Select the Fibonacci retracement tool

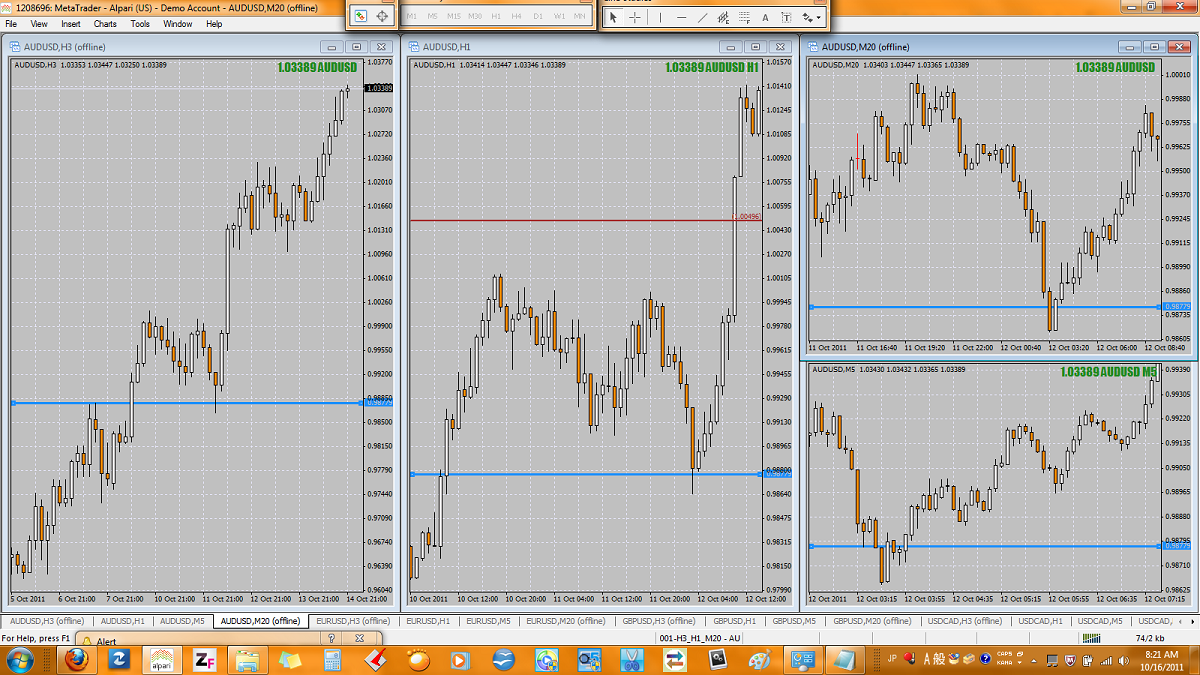point(745,17)
